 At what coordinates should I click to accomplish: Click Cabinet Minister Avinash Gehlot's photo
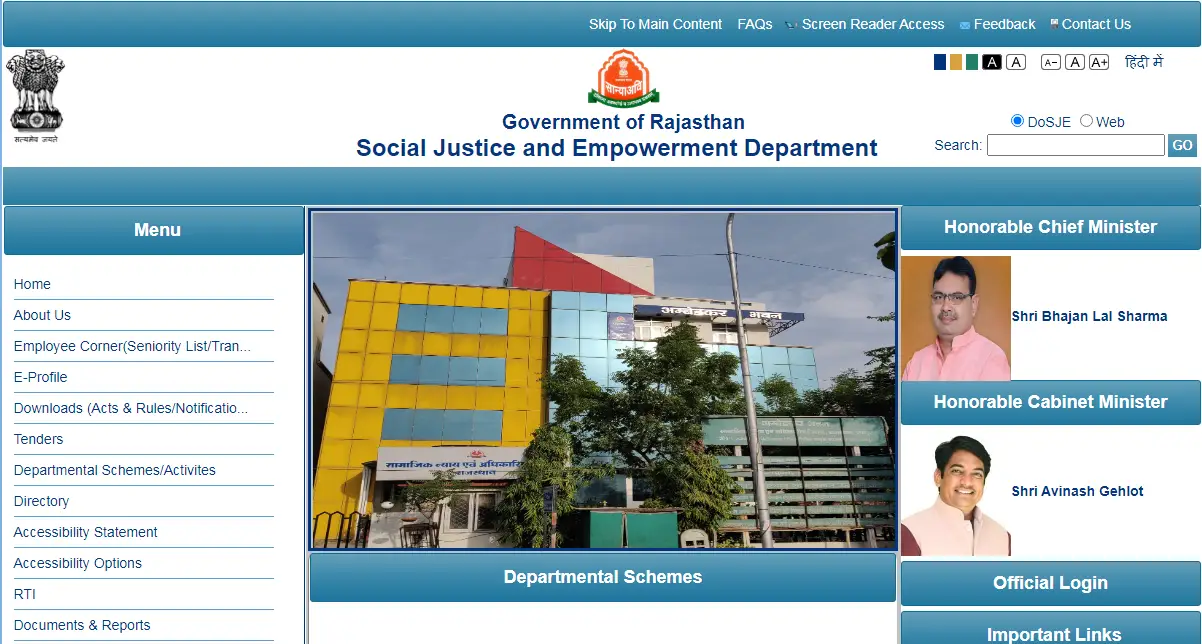(x=956, y=493)
